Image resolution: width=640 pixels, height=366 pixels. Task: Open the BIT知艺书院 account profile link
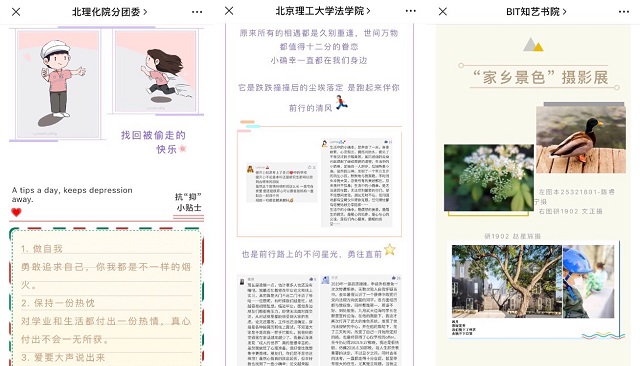click(x=536, y=11)
